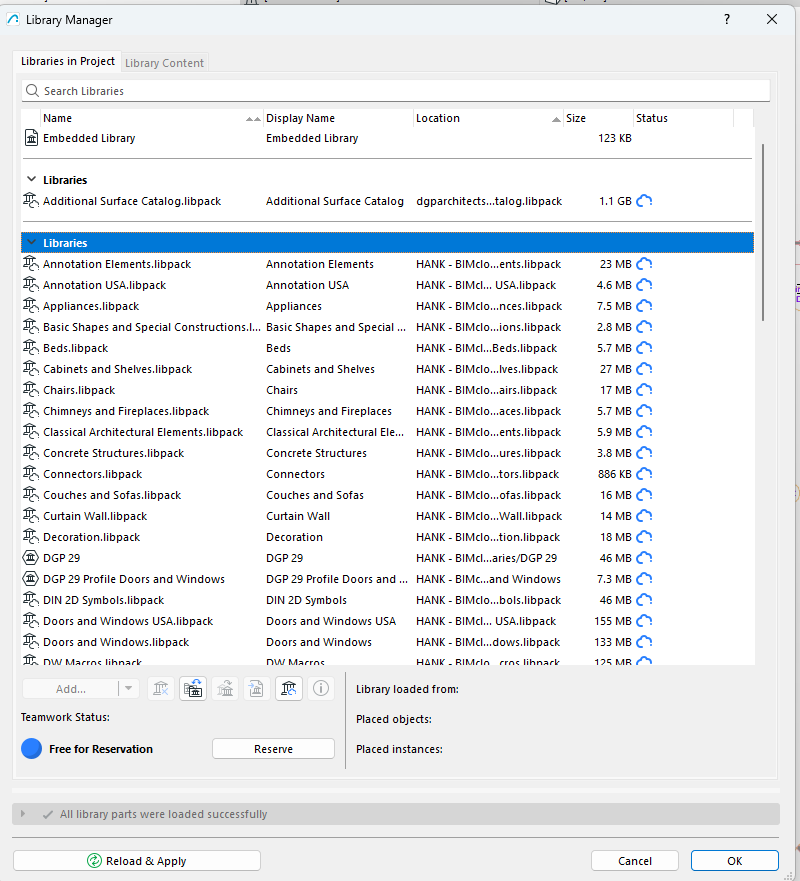Expand the library loading status disclosure triangle
The image size is (800, 881).
point(23,814)
